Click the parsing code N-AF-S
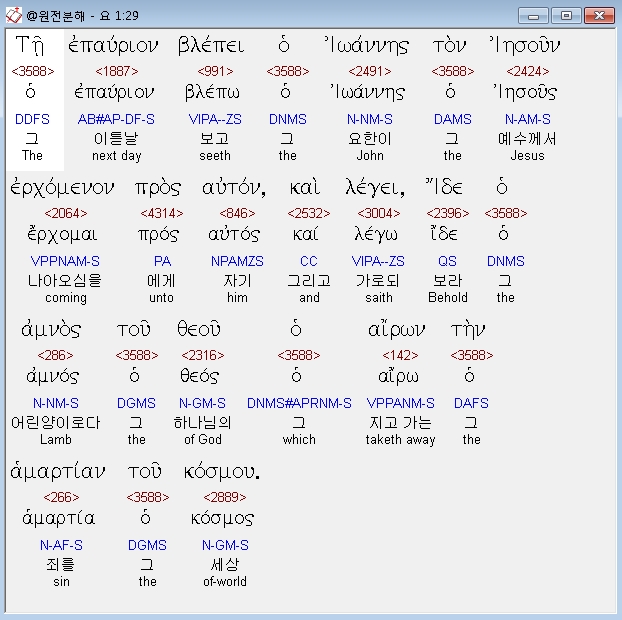 (61, 545)
